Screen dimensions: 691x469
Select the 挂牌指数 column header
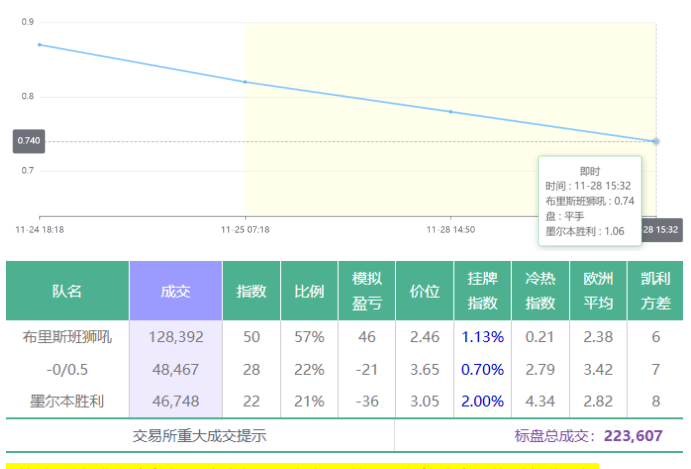483,291
